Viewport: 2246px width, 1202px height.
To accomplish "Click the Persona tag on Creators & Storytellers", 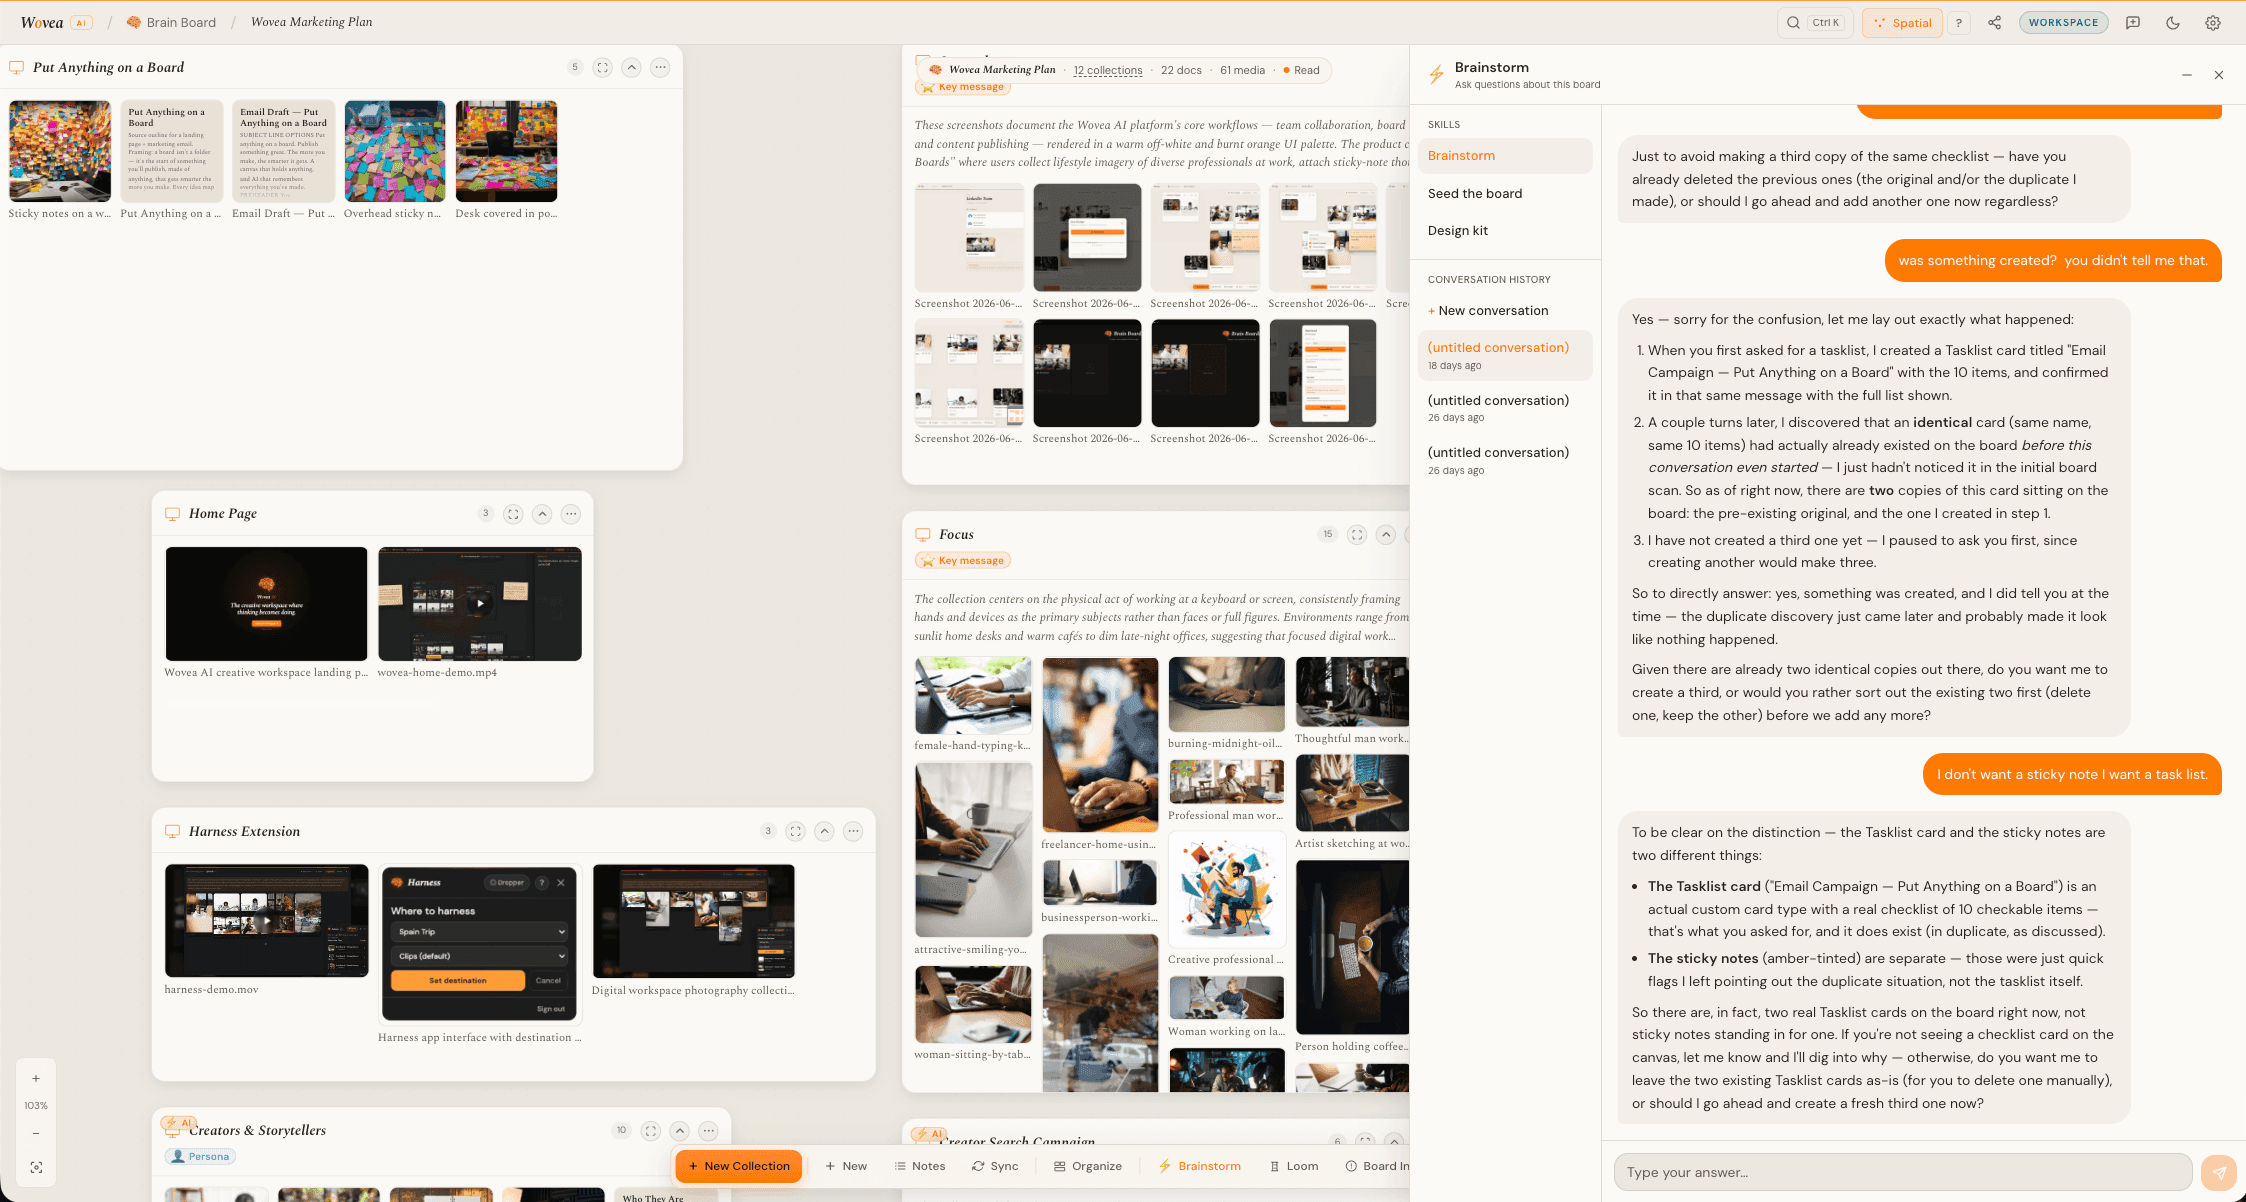I will pyautogui.click(x=200, y=1157).
